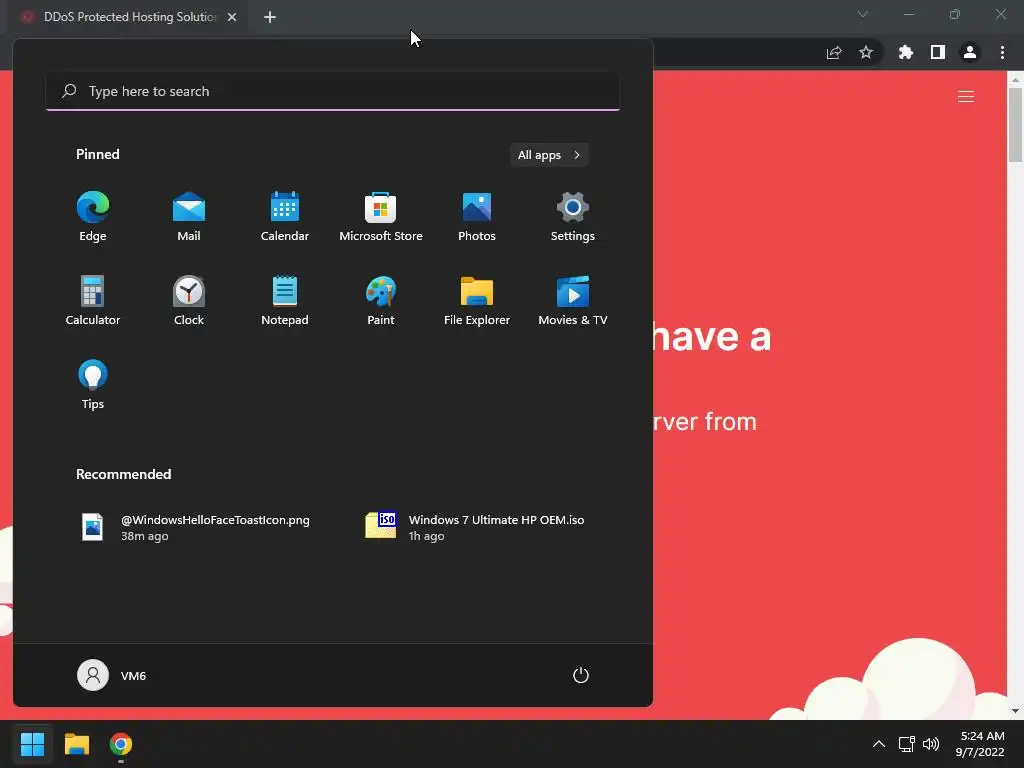Click the power button in Start menu
This screenshot has height=768, width=1024.
click(581, 675)
